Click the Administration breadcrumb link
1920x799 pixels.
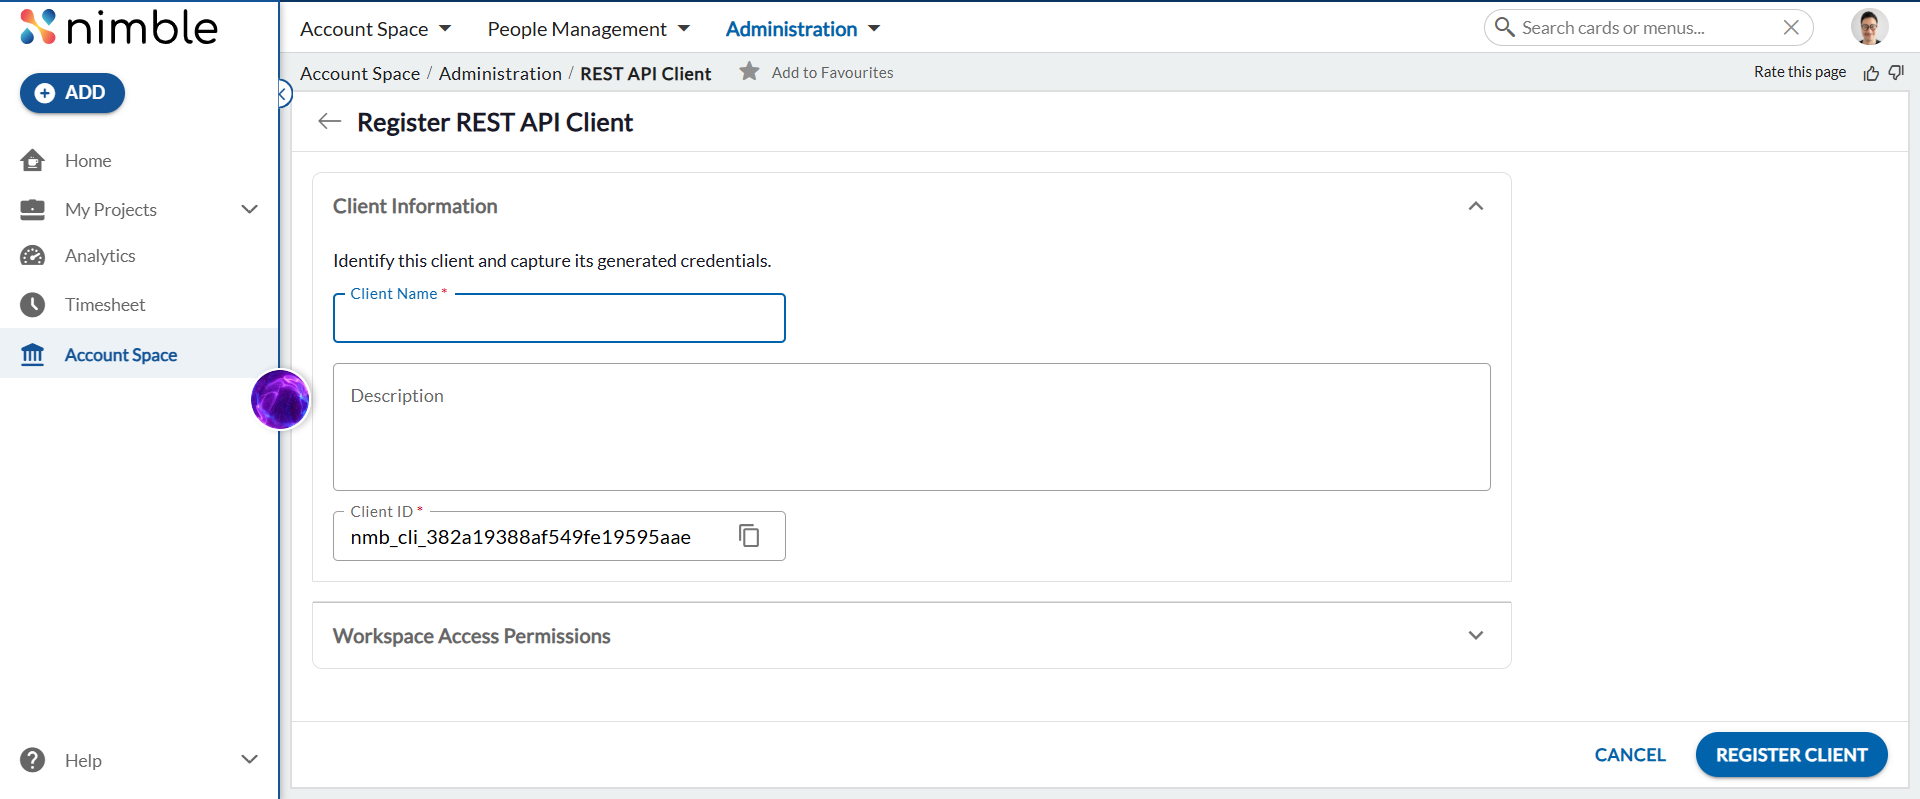coord(500,73)
